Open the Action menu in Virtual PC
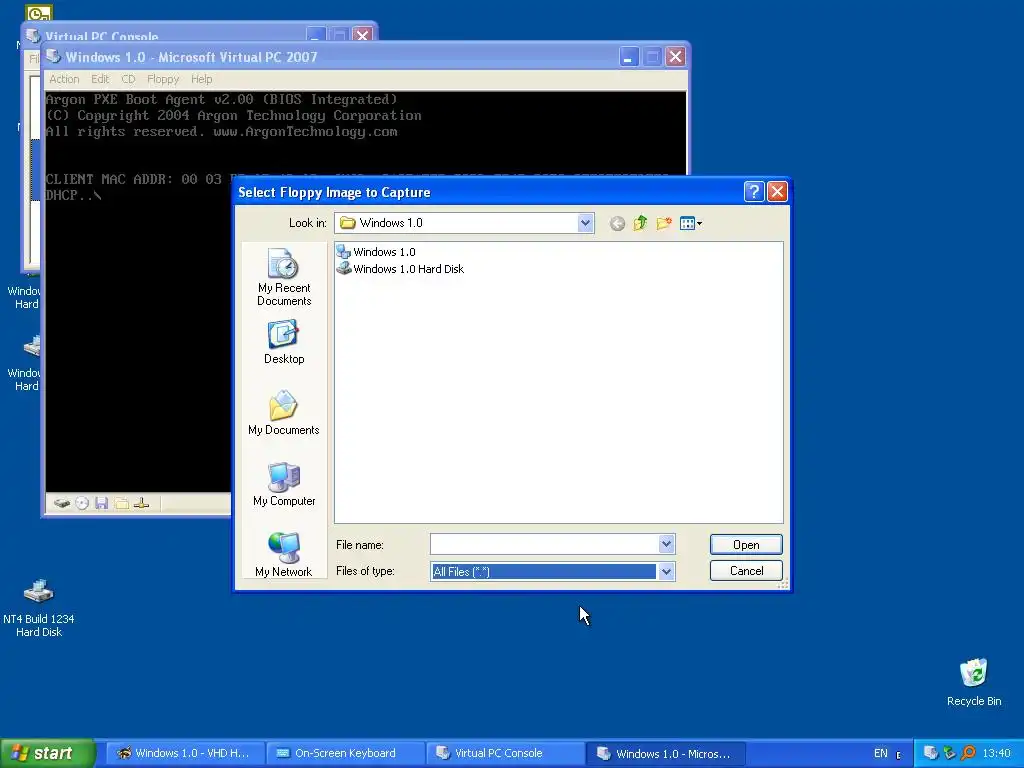Screen dimensions: 1024x768 (64, 79)
